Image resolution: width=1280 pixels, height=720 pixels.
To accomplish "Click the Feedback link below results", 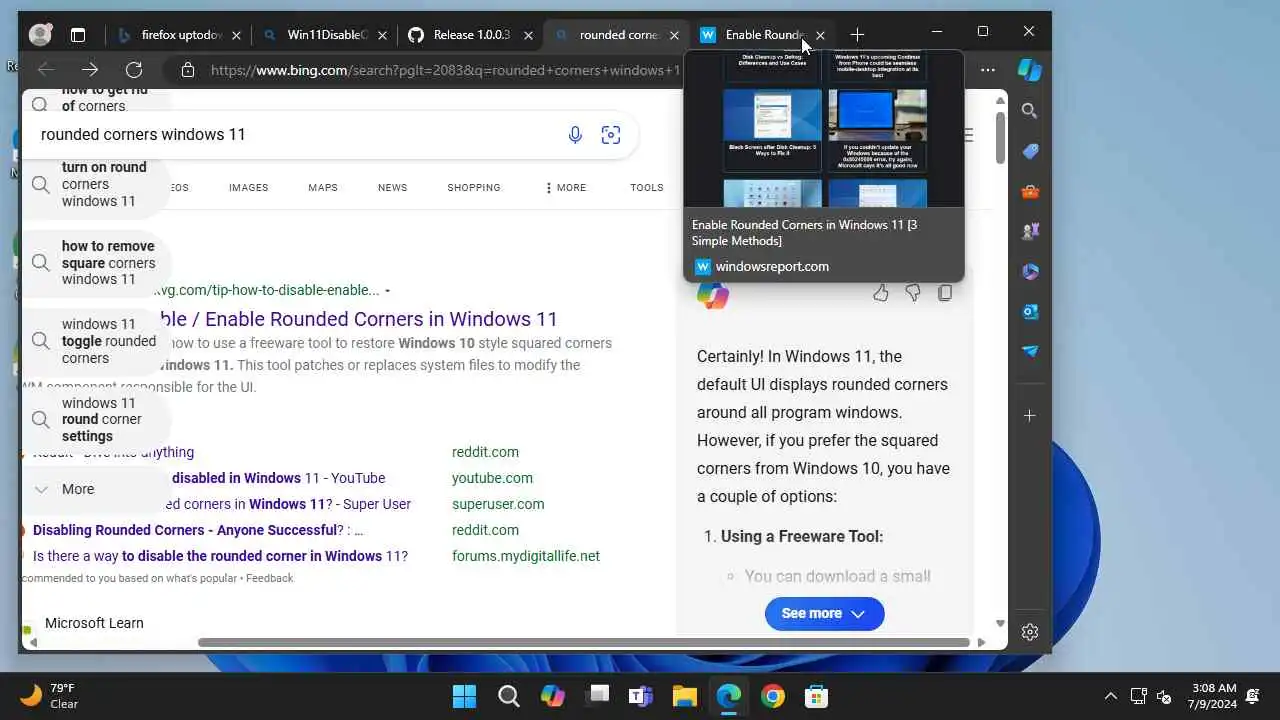I will pos(270,578).
